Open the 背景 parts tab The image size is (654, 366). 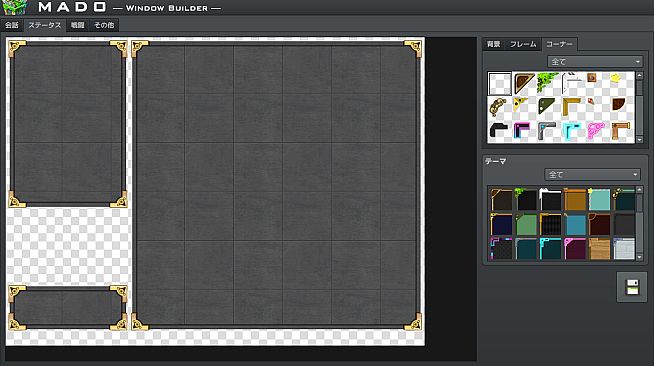[x=494, y=44]
